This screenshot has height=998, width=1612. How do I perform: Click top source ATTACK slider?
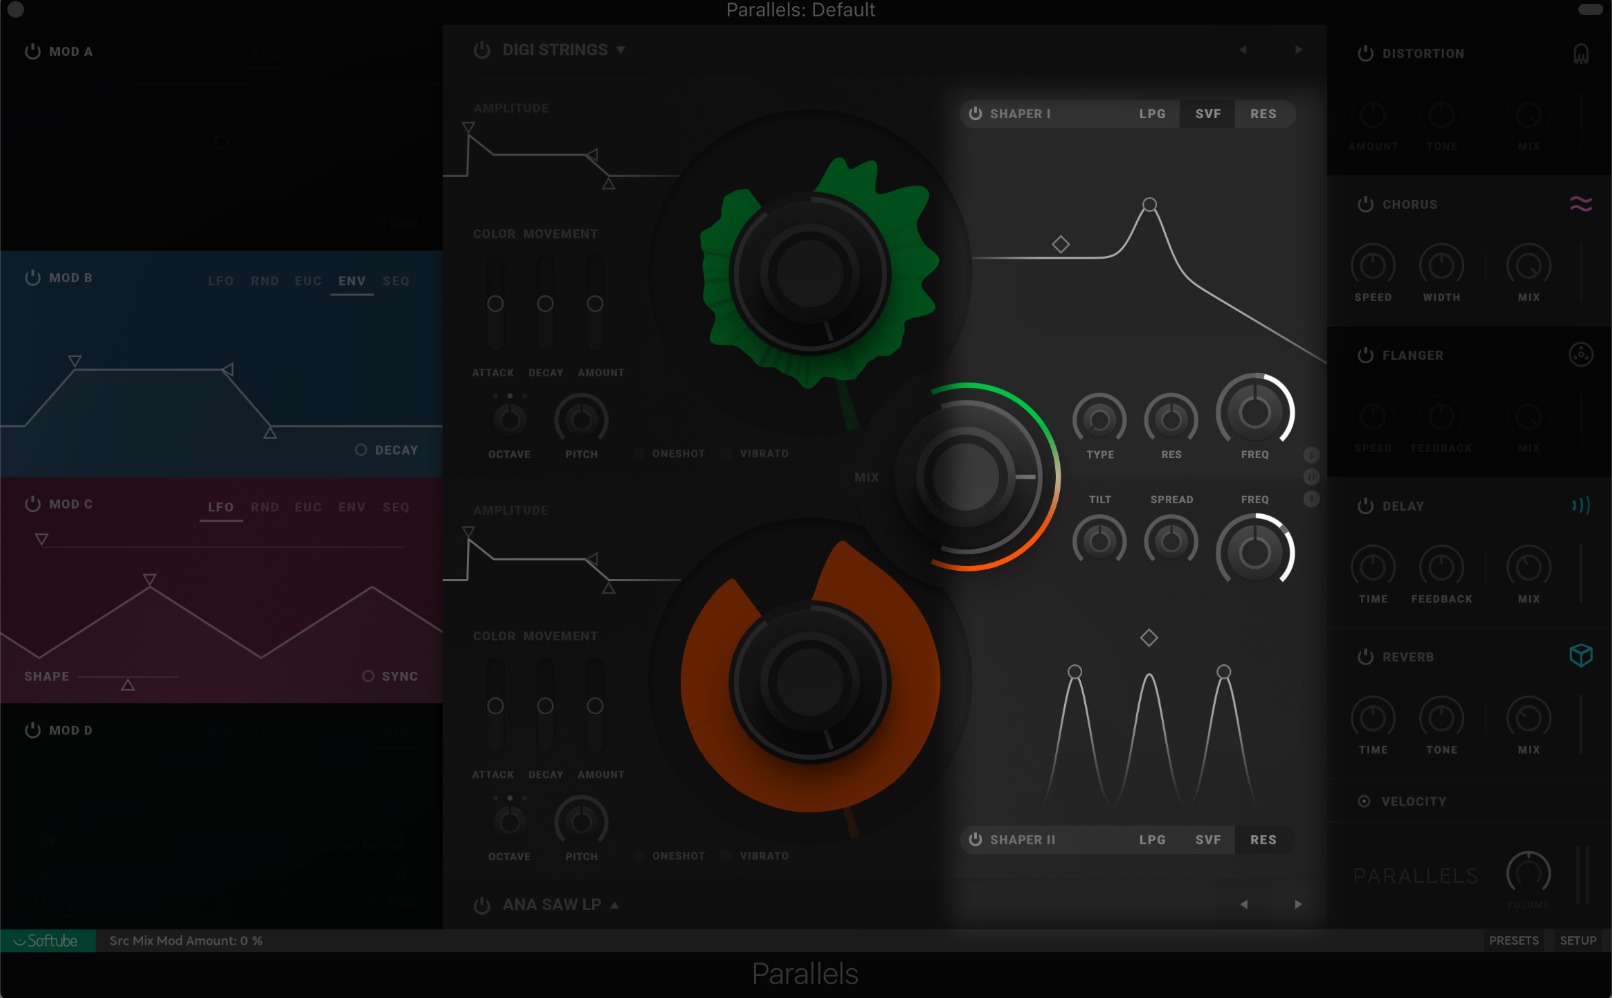(x=495, y=303)
